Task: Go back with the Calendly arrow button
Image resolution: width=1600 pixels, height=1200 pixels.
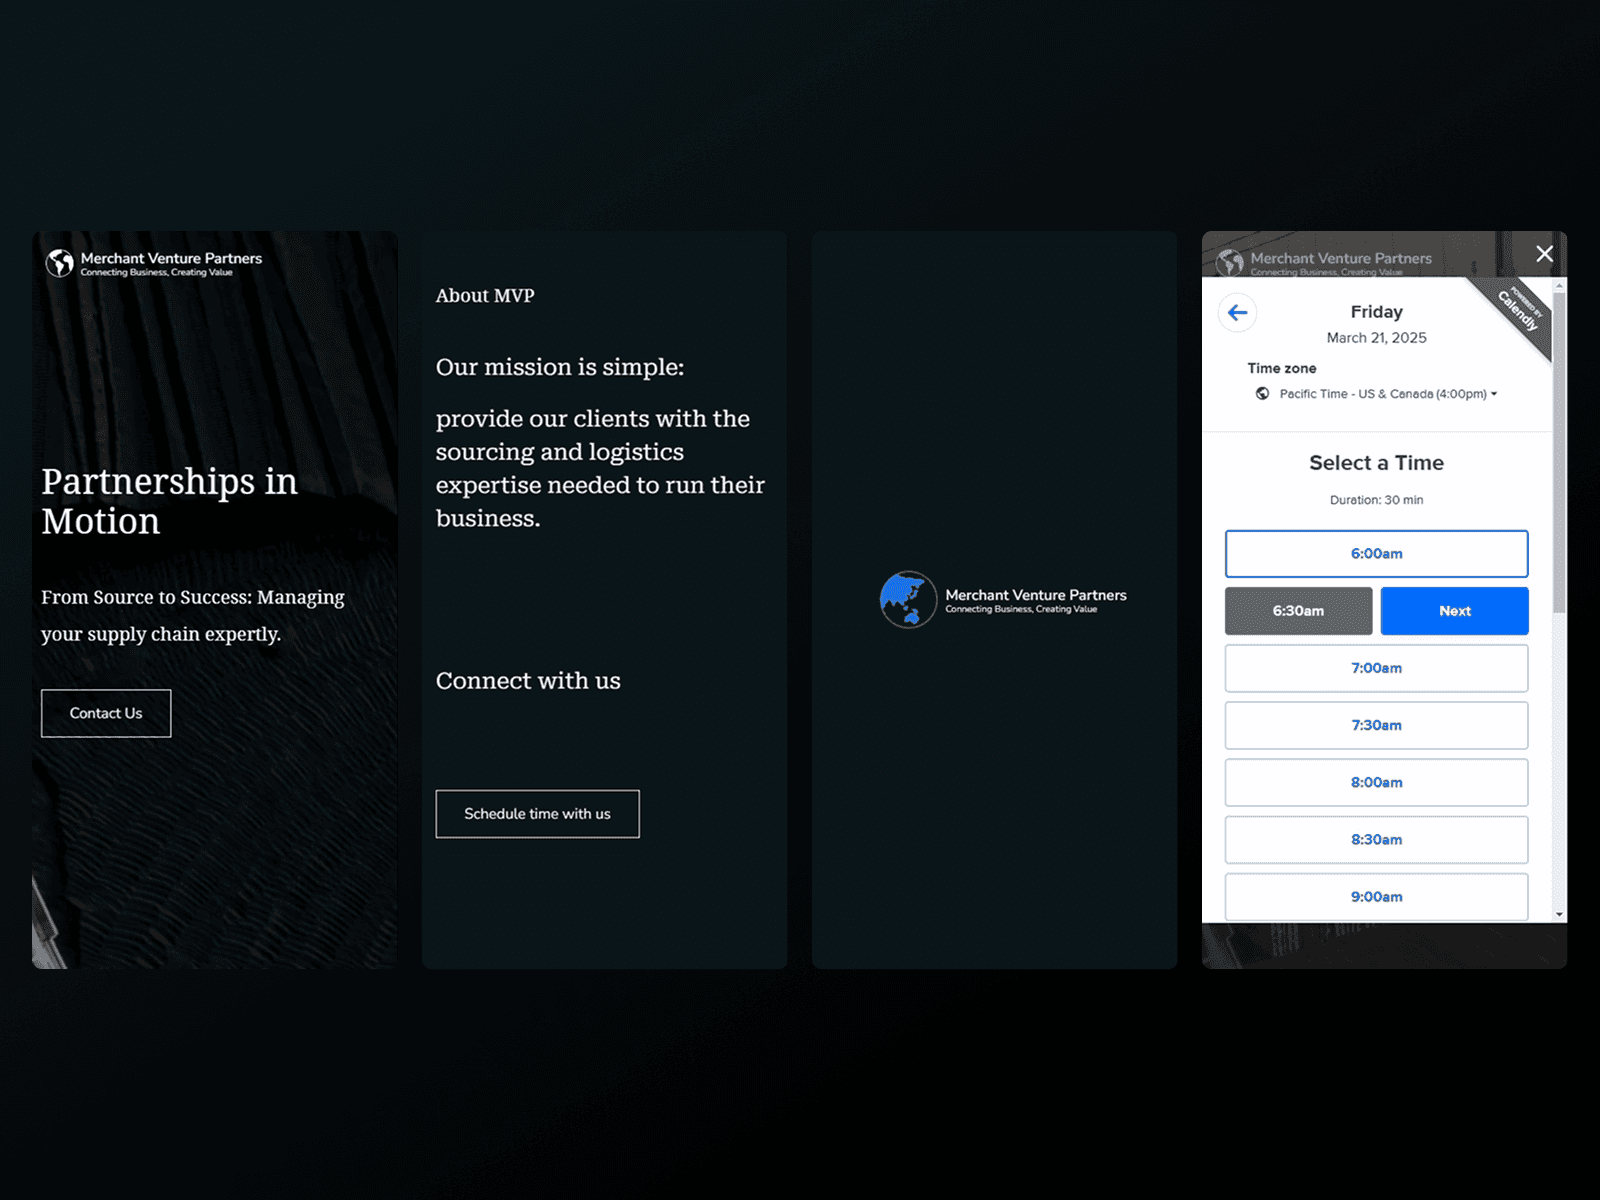Action: pyautogui.click(x=1237, y=313)
